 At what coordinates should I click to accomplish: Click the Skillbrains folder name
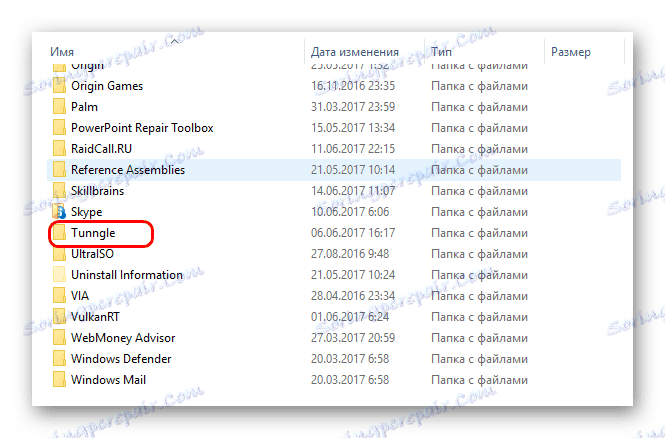98,191
